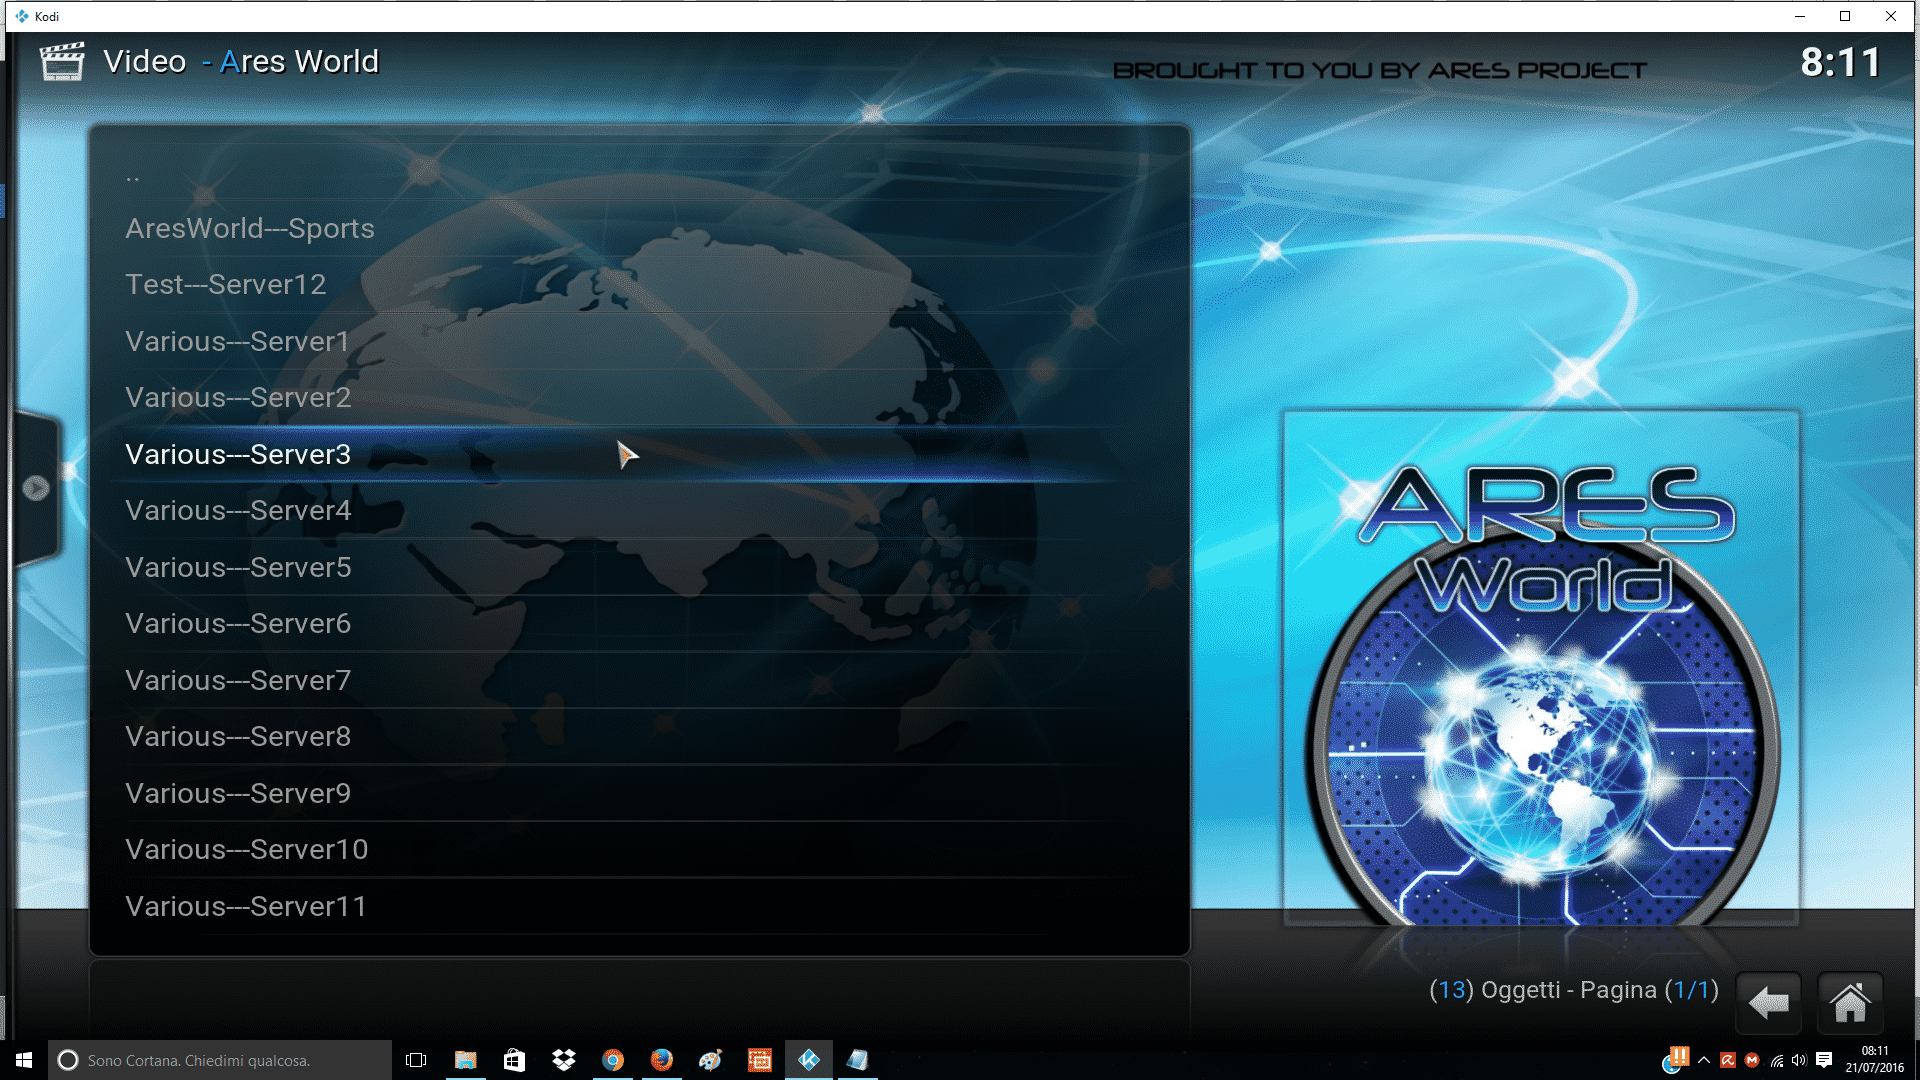Open the Windows Start menu
The image size is (1920, 1080).
[x=24, y=1060]
